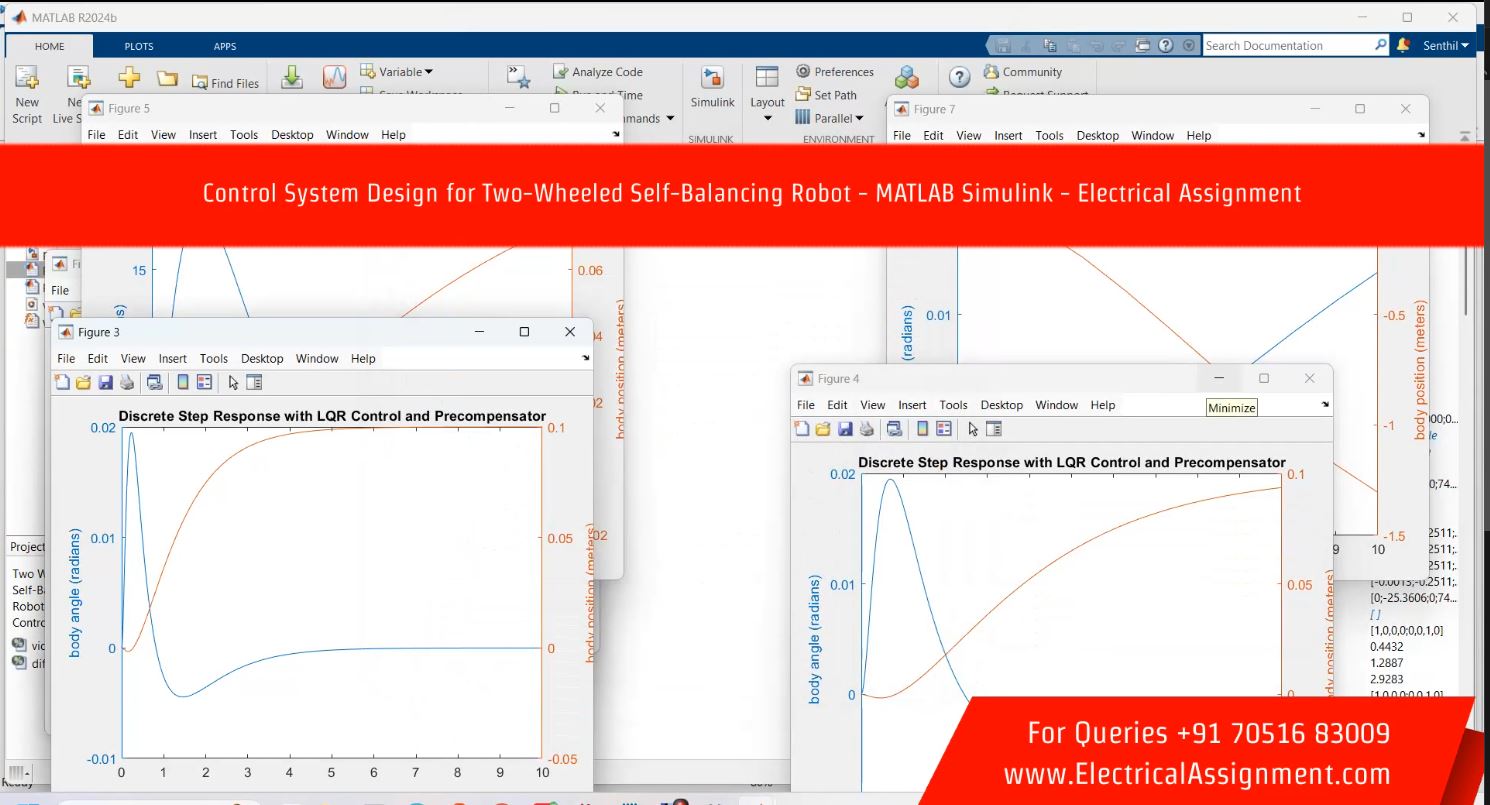The height and width of the screenshot is (805, 1490).
Task: Expand the Senthil account dropdown
Action: [1445, 46]
